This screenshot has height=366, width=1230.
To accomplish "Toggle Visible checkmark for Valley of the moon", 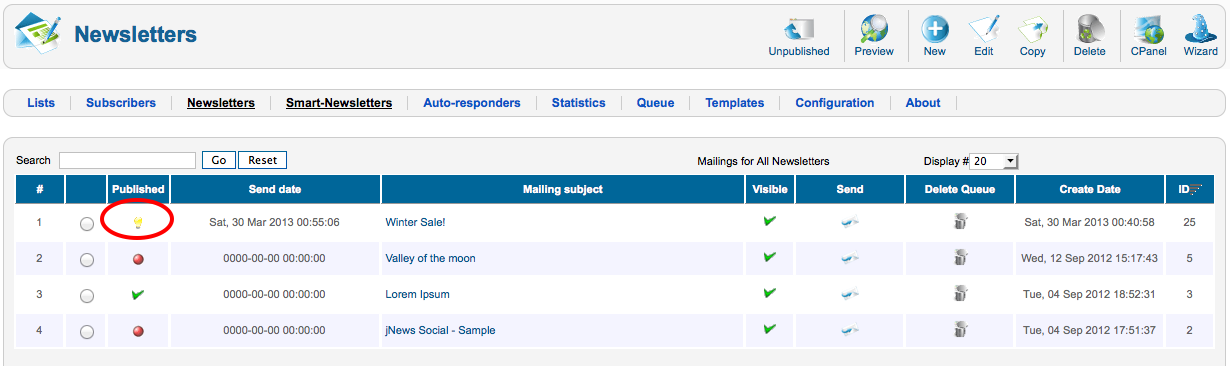I will pyautogui.click(x=769, y=257).
